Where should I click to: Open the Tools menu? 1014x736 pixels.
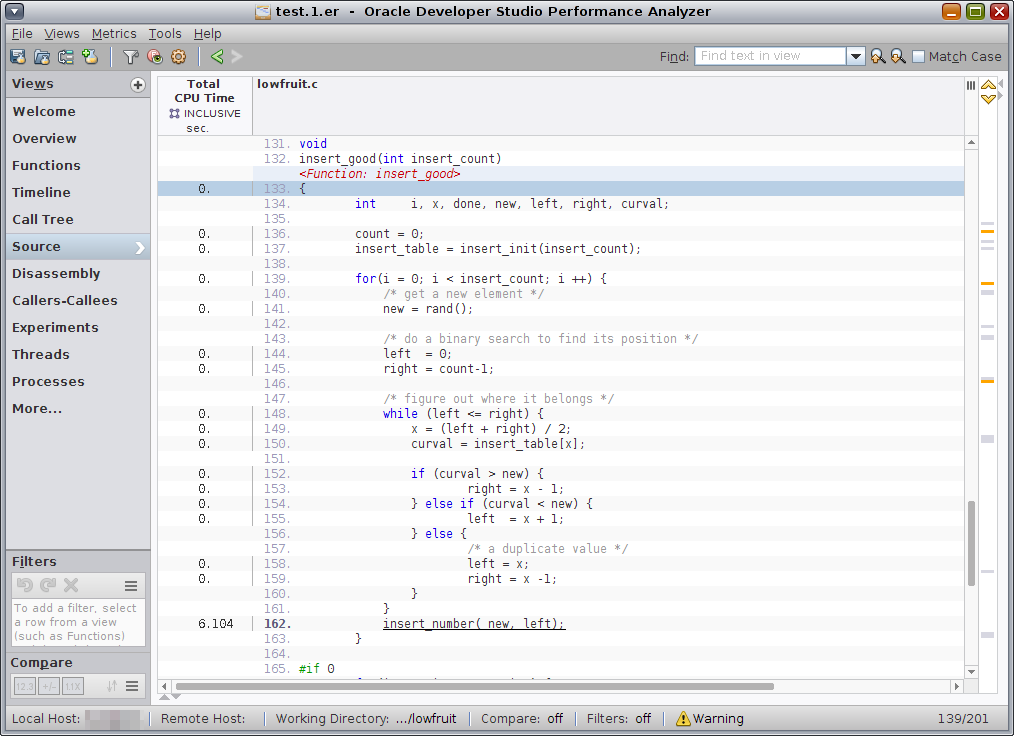point(165,34)
